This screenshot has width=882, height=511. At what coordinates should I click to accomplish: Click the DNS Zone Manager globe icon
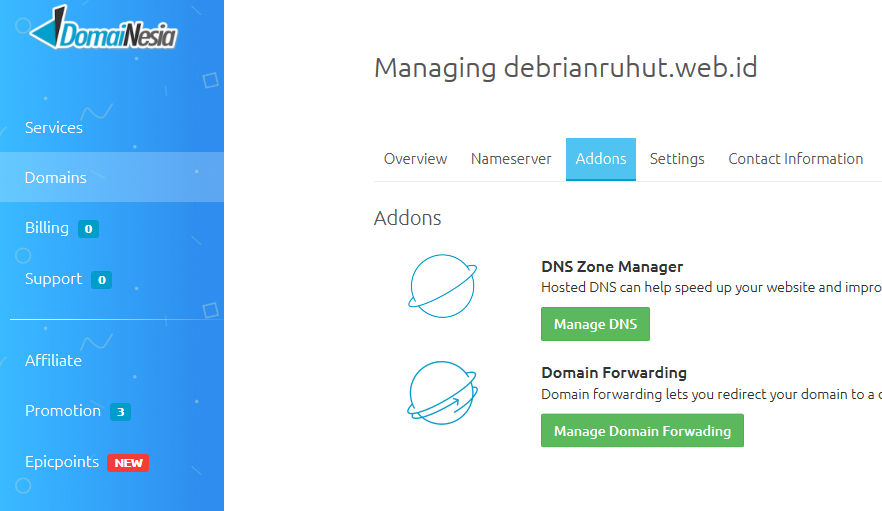click(x=442, y=286)
